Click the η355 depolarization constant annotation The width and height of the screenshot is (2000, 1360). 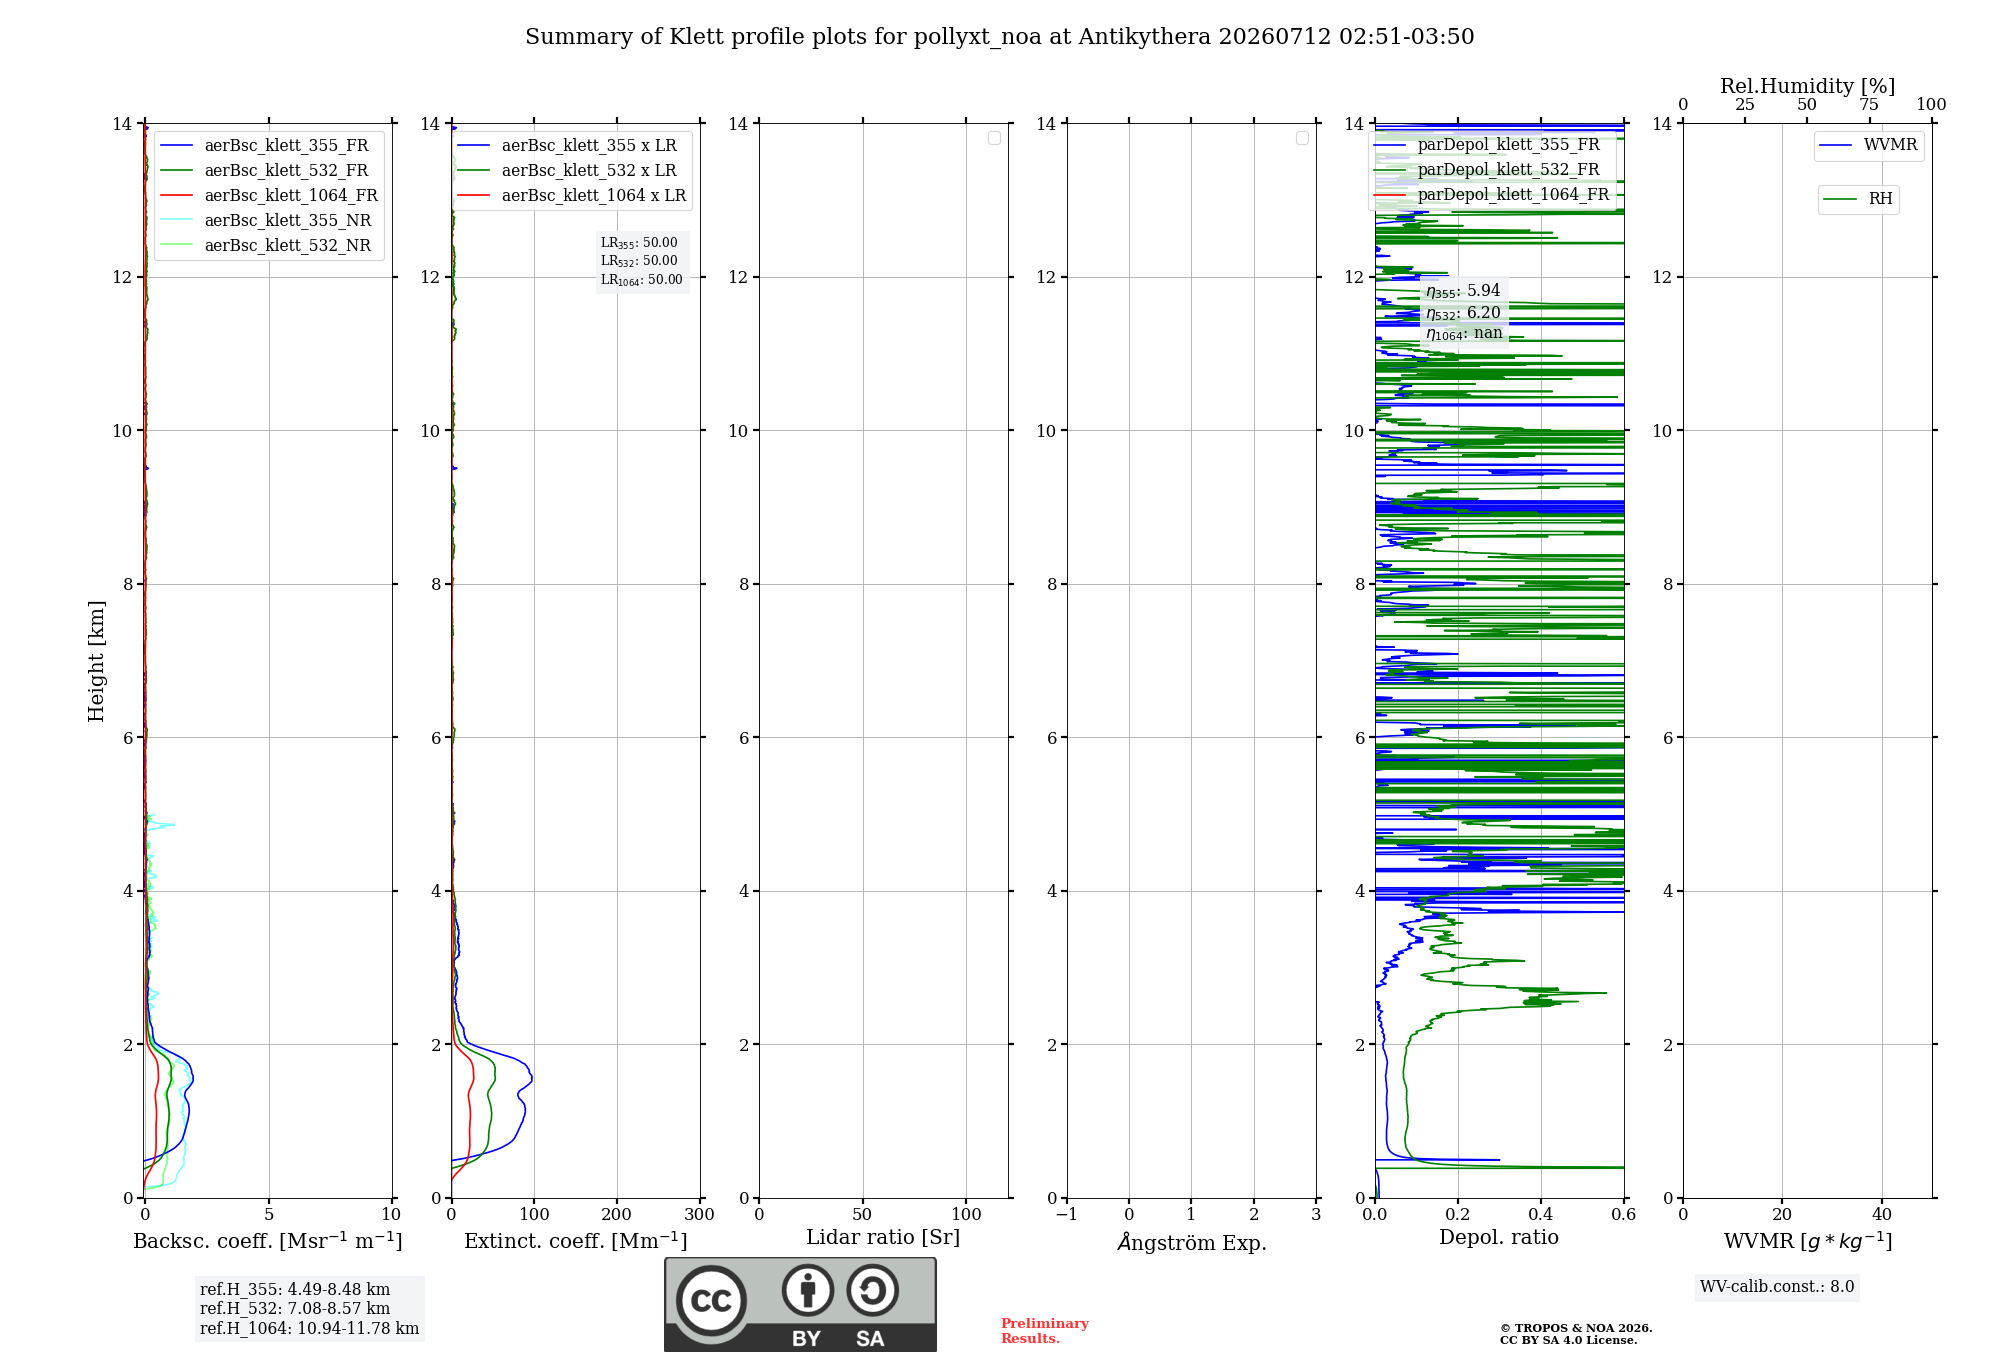(1463, 291)
